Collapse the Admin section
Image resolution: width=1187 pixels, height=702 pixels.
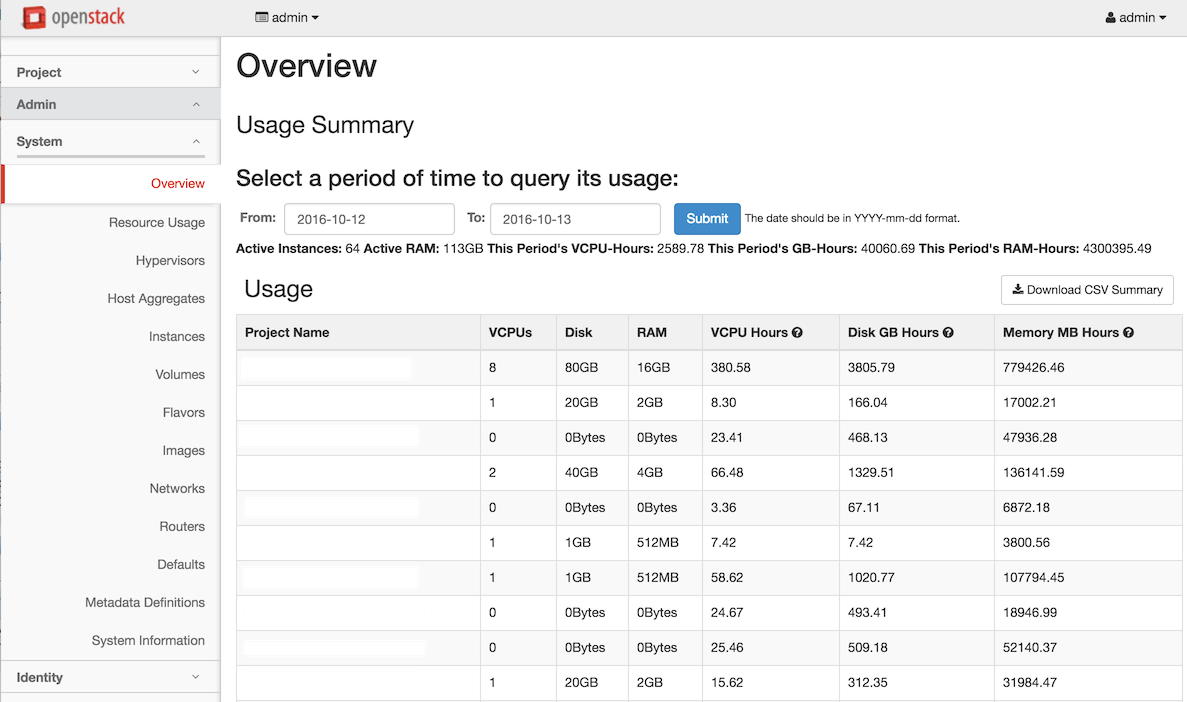tap(110, 104)
